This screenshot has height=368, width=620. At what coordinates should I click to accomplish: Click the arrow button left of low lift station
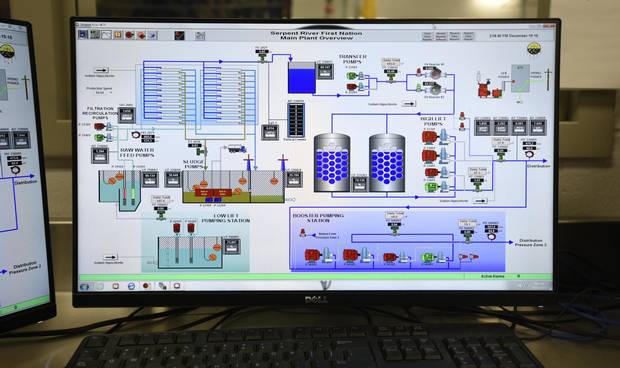[110, 257]
